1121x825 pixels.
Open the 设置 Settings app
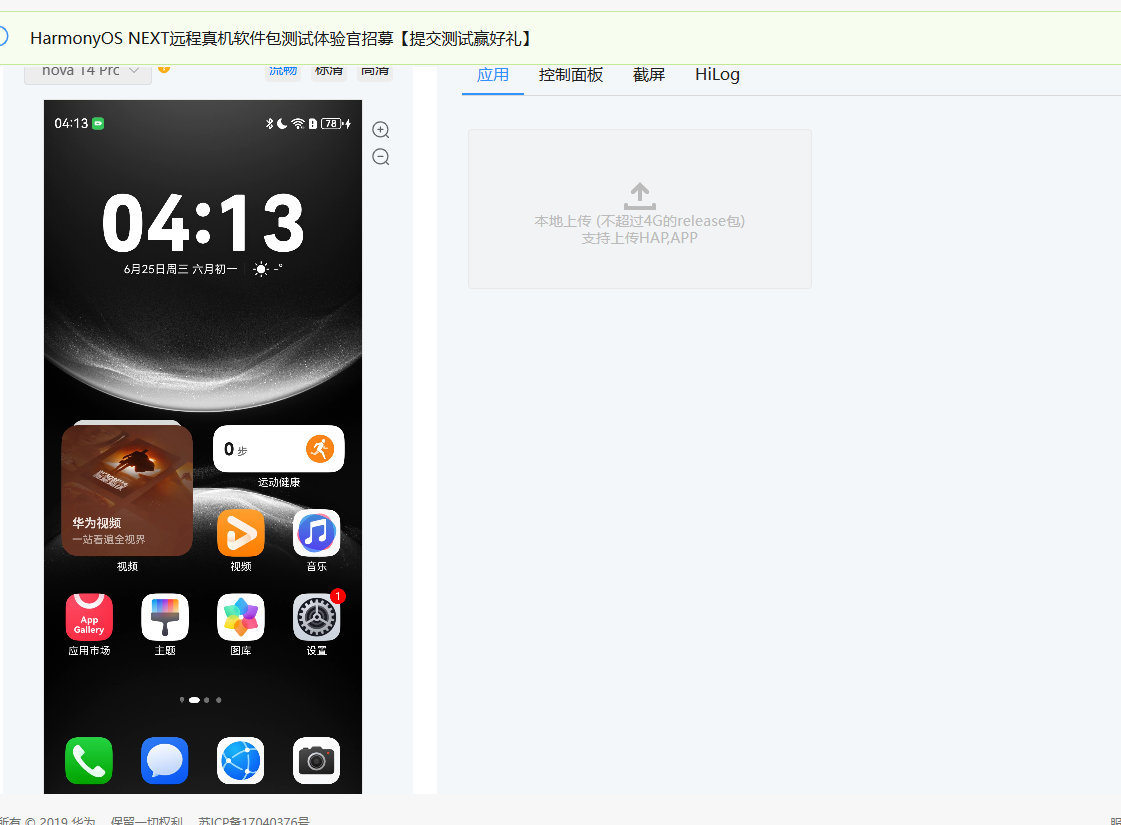click(x=316, y=619)
